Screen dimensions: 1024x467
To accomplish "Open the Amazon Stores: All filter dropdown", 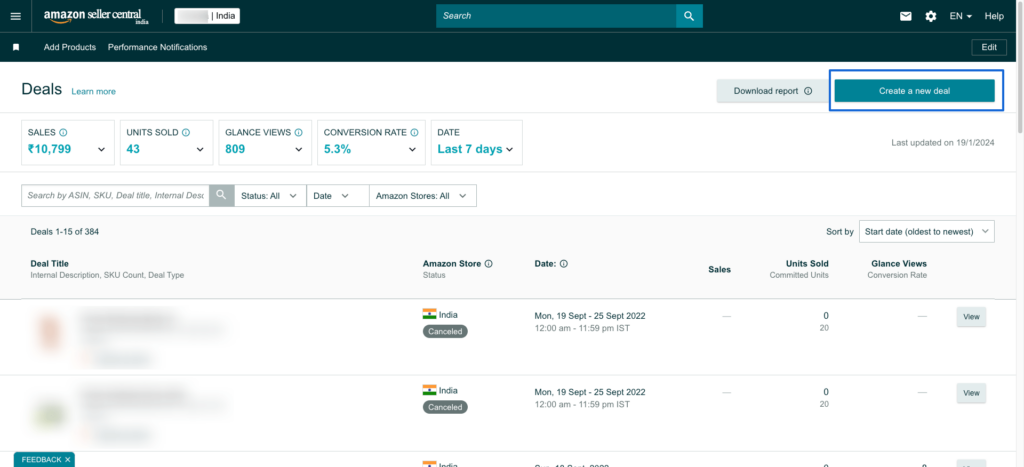I will pos(423,195).
